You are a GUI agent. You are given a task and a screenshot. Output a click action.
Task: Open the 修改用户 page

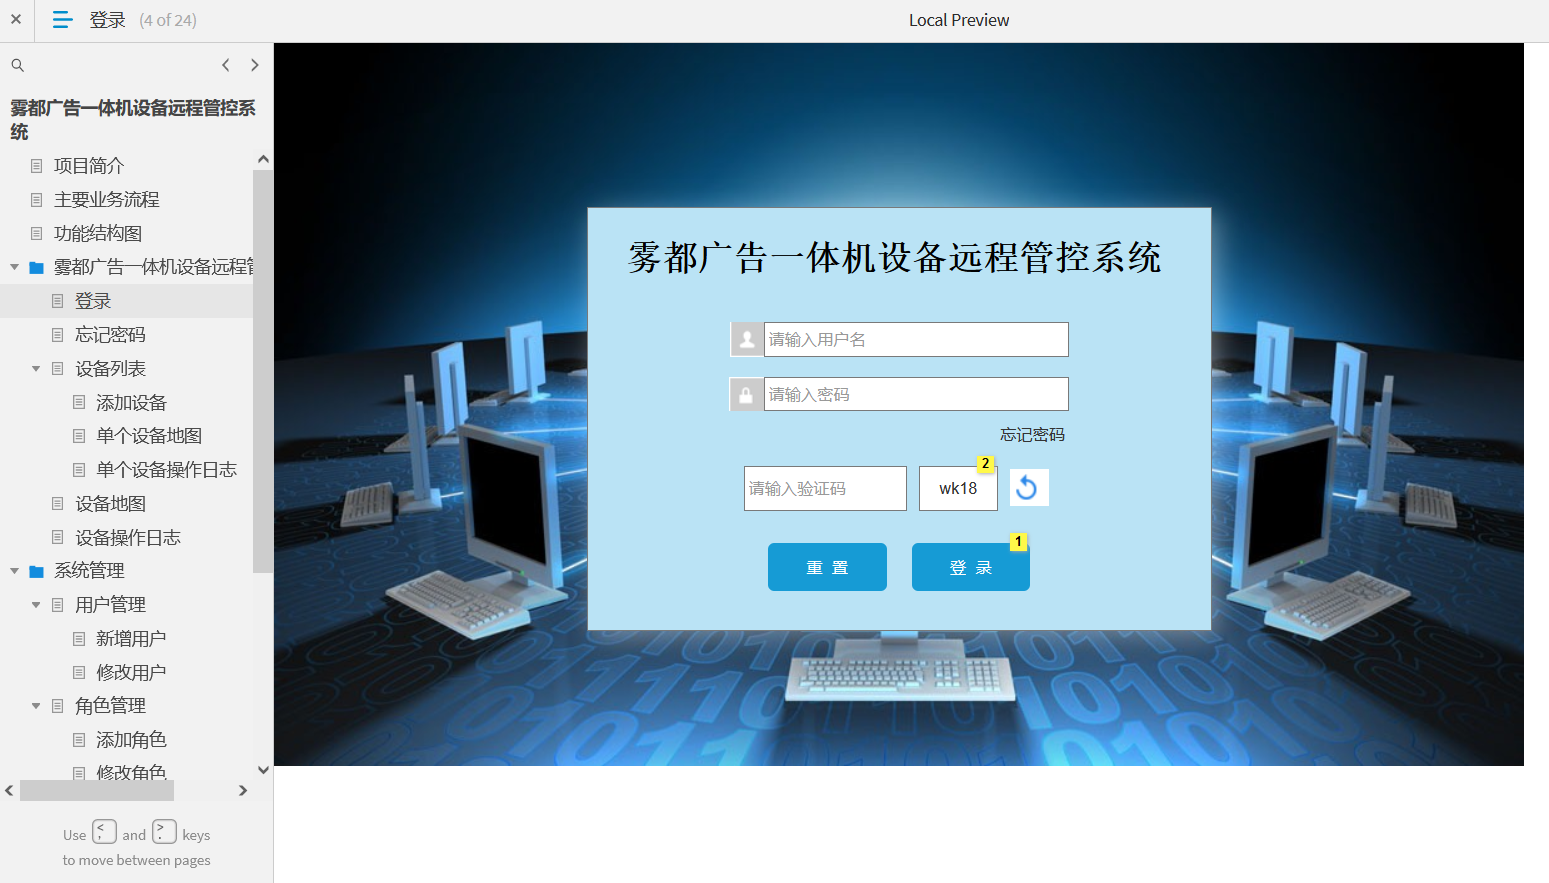(x=131, y=673)
